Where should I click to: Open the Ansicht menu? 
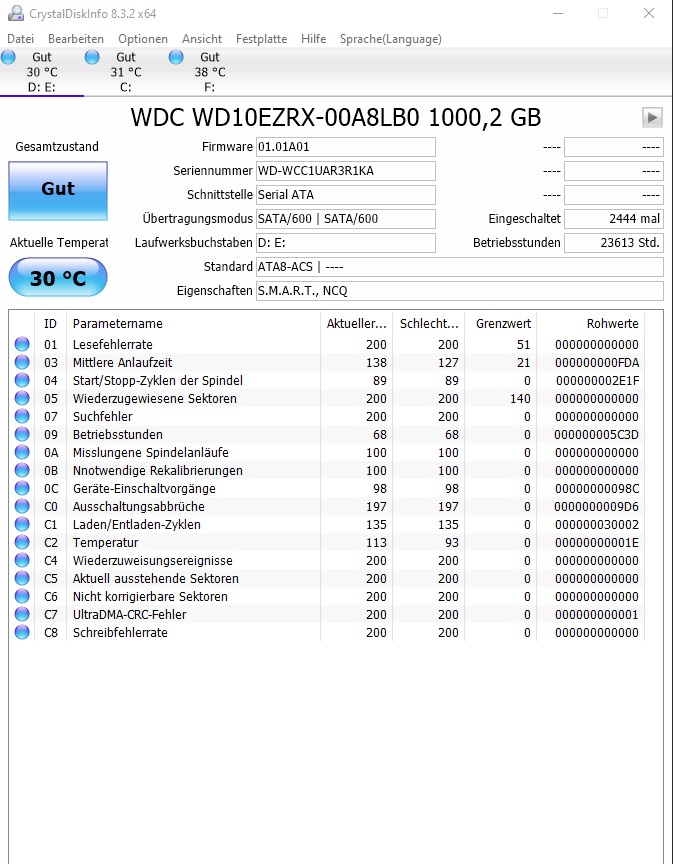point(202,39)
